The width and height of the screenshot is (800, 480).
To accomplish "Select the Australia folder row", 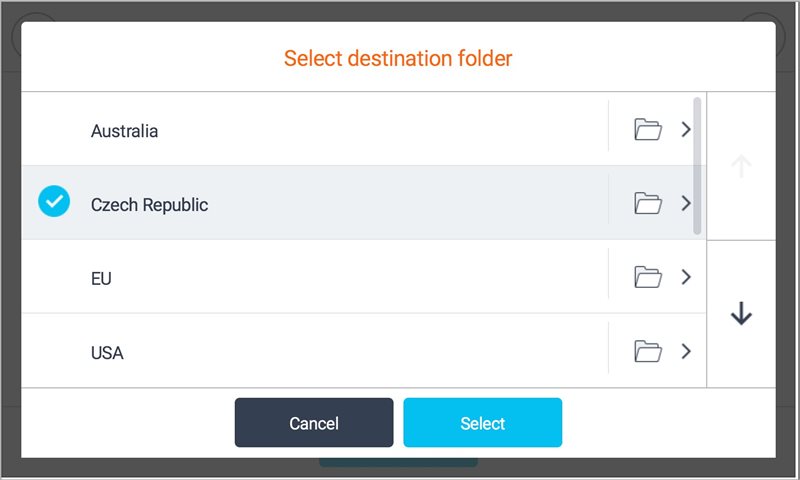I will (x=315, y=129).
